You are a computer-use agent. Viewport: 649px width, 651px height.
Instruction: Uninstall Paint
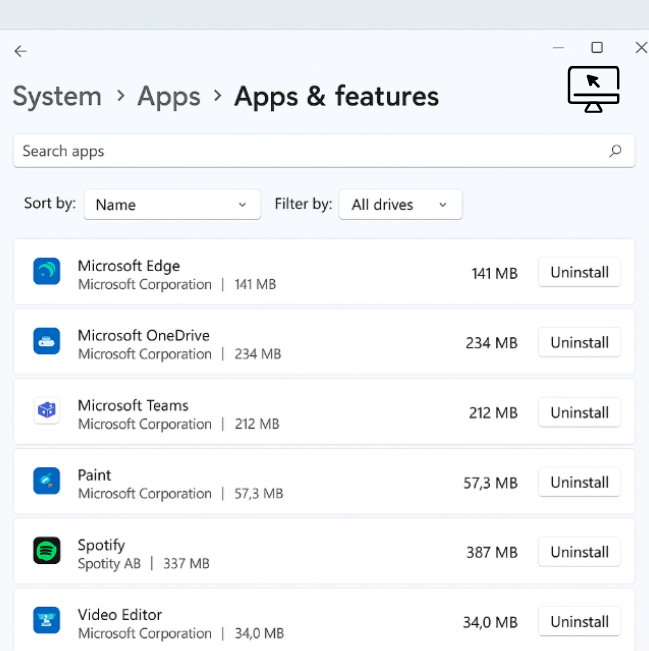pyautogui.click(x=579, y=482)
